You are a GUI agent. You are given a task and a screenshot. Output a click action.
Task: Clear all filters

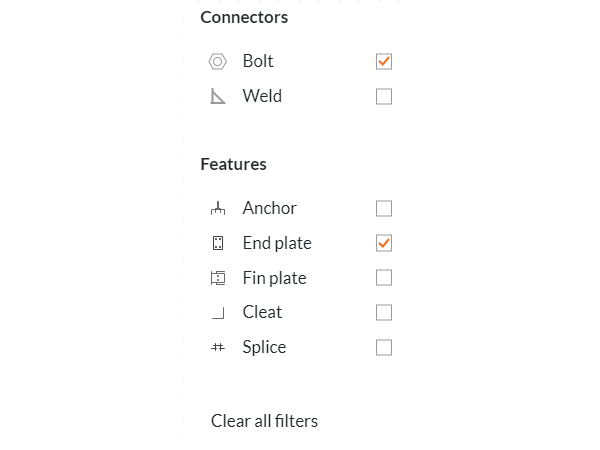264,421
